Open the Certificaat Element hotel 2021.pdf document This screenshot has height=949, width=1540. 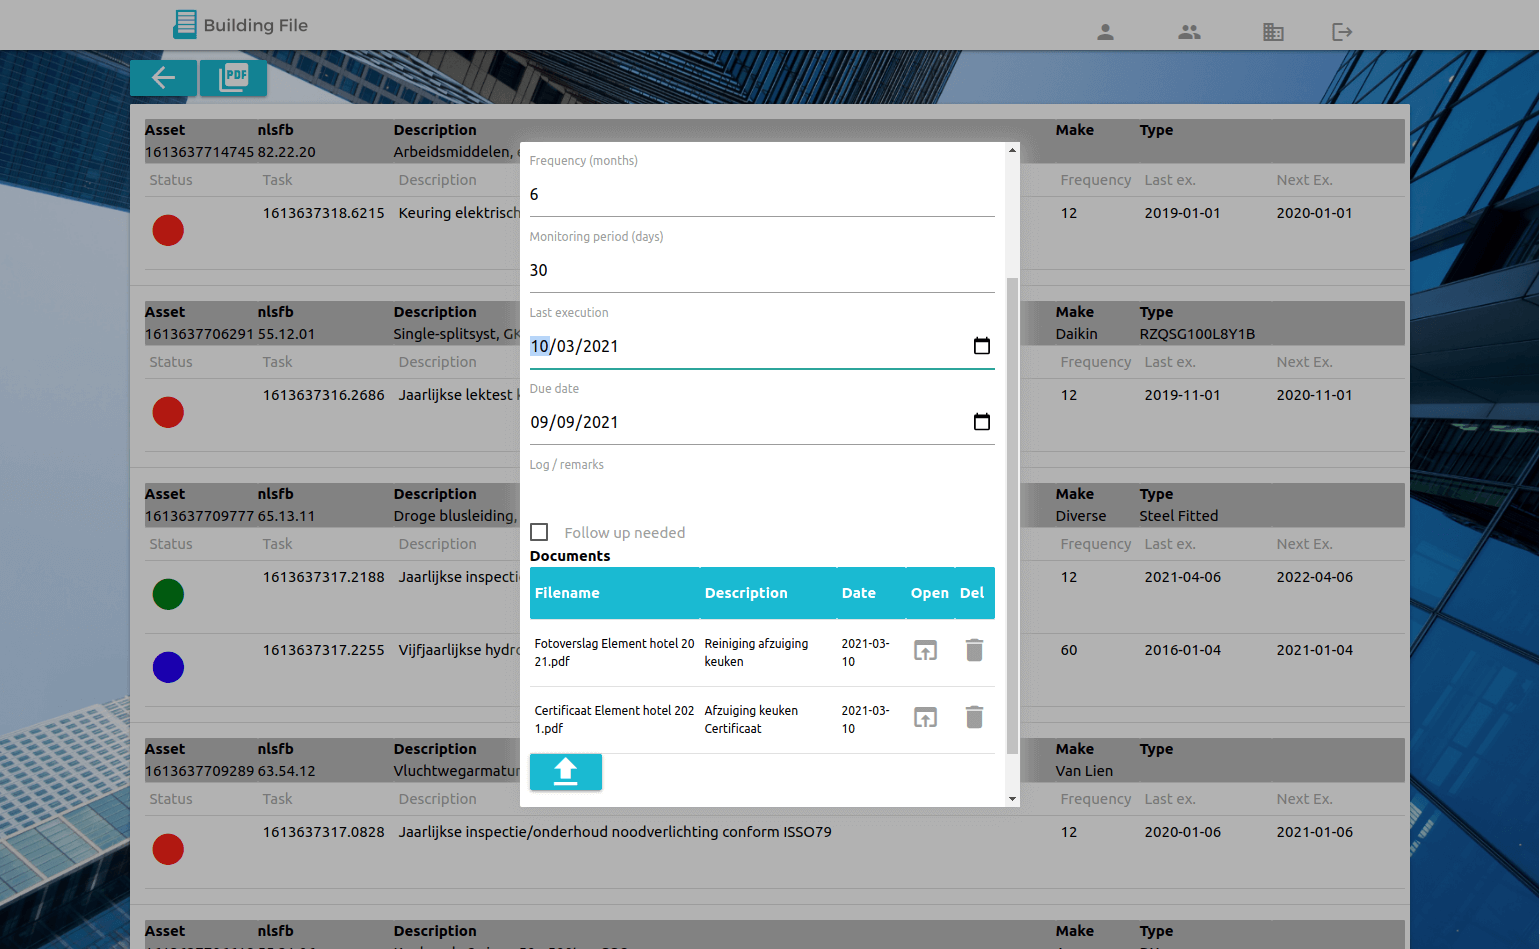point(926,718)
